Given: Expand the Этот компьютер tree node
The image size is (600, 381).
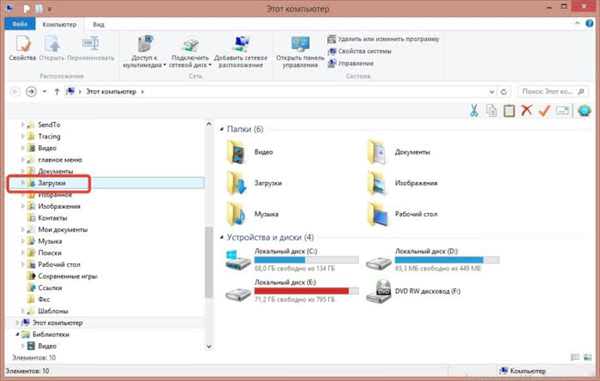Looking at the screenshot, I should pos(17,322).
